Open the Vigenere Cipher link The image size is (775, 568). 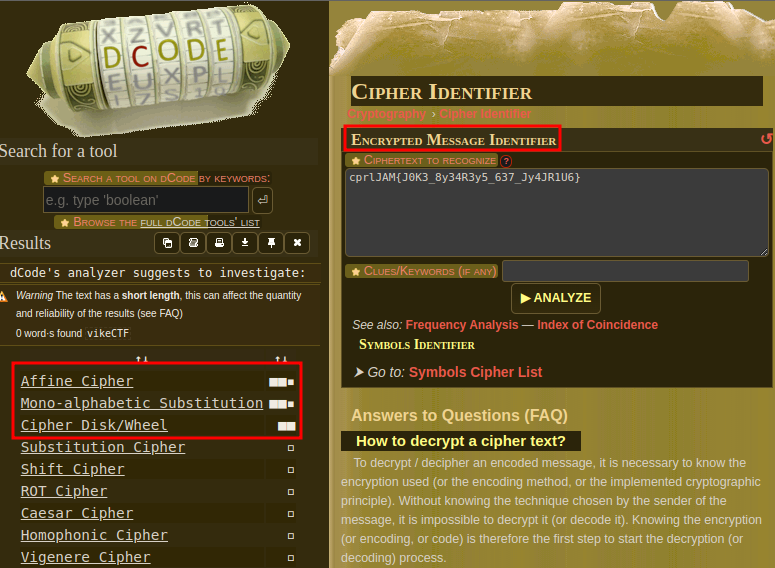tap(85, 557)
